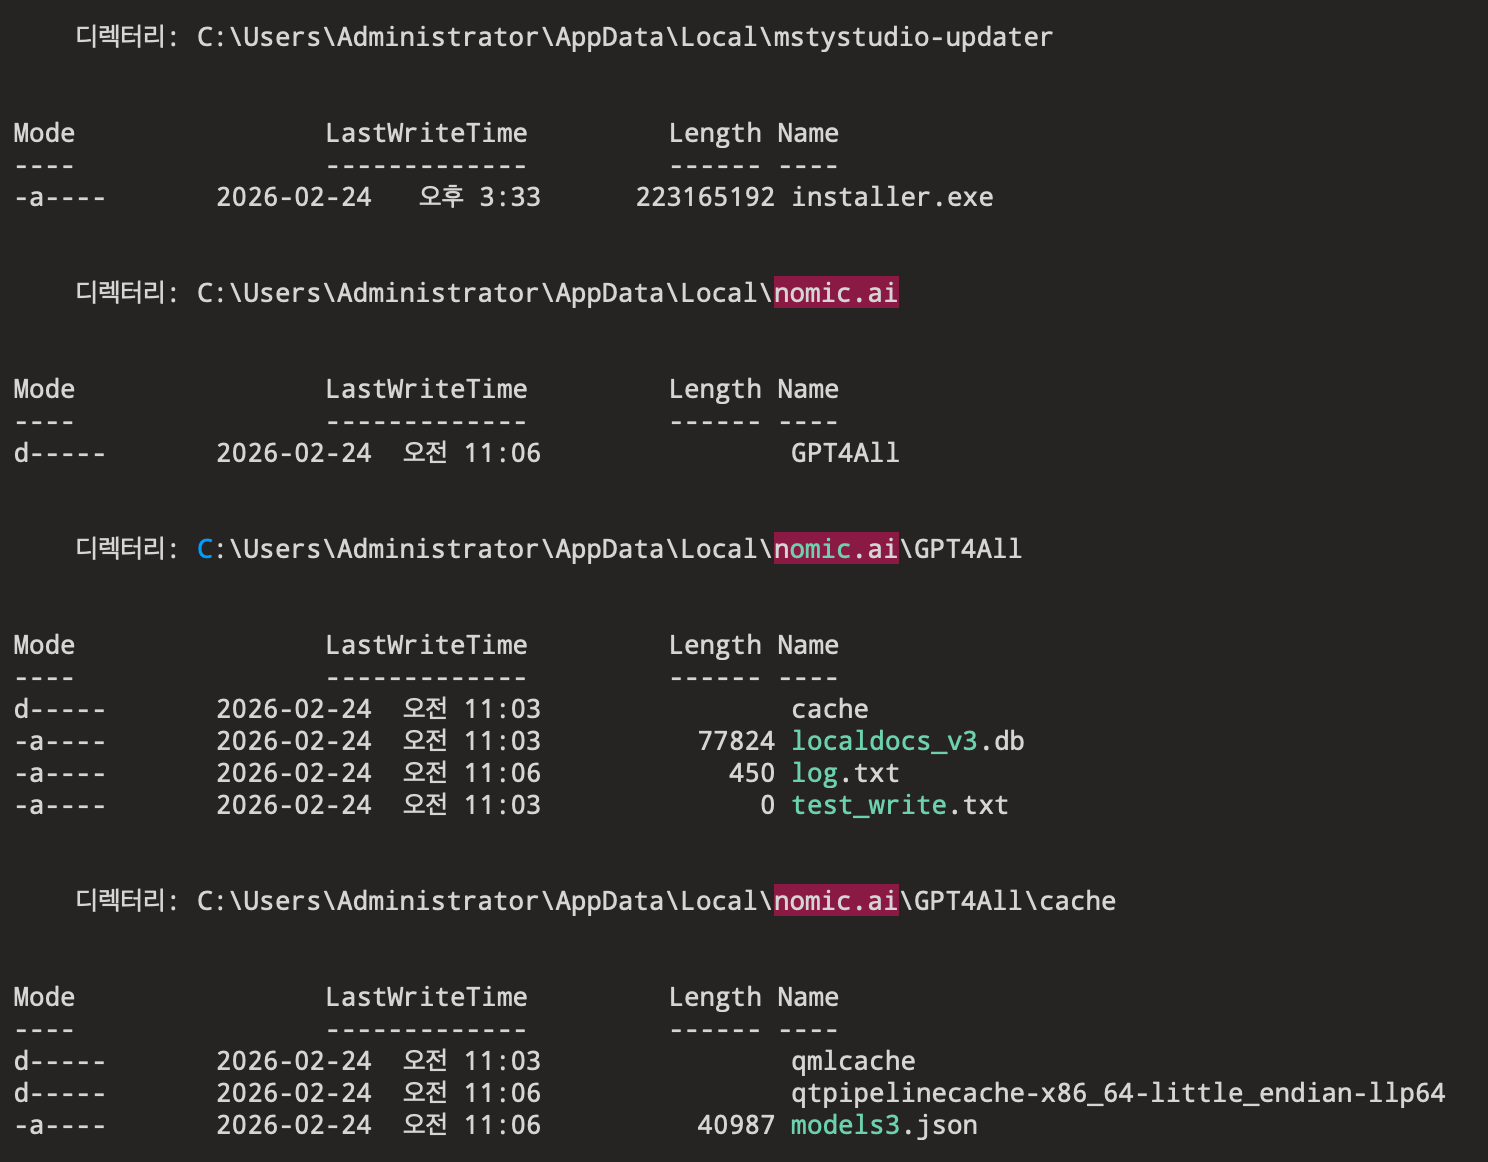Click the date 2026-02-24 in test_write.txt row
Viewport: 1488px width, 1162px height.
[x=294, y=805]
